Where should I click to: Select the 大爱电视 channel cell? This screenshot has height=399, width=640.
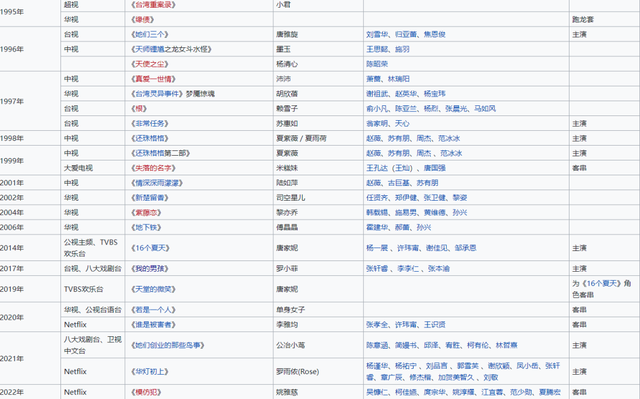(93, 168)
